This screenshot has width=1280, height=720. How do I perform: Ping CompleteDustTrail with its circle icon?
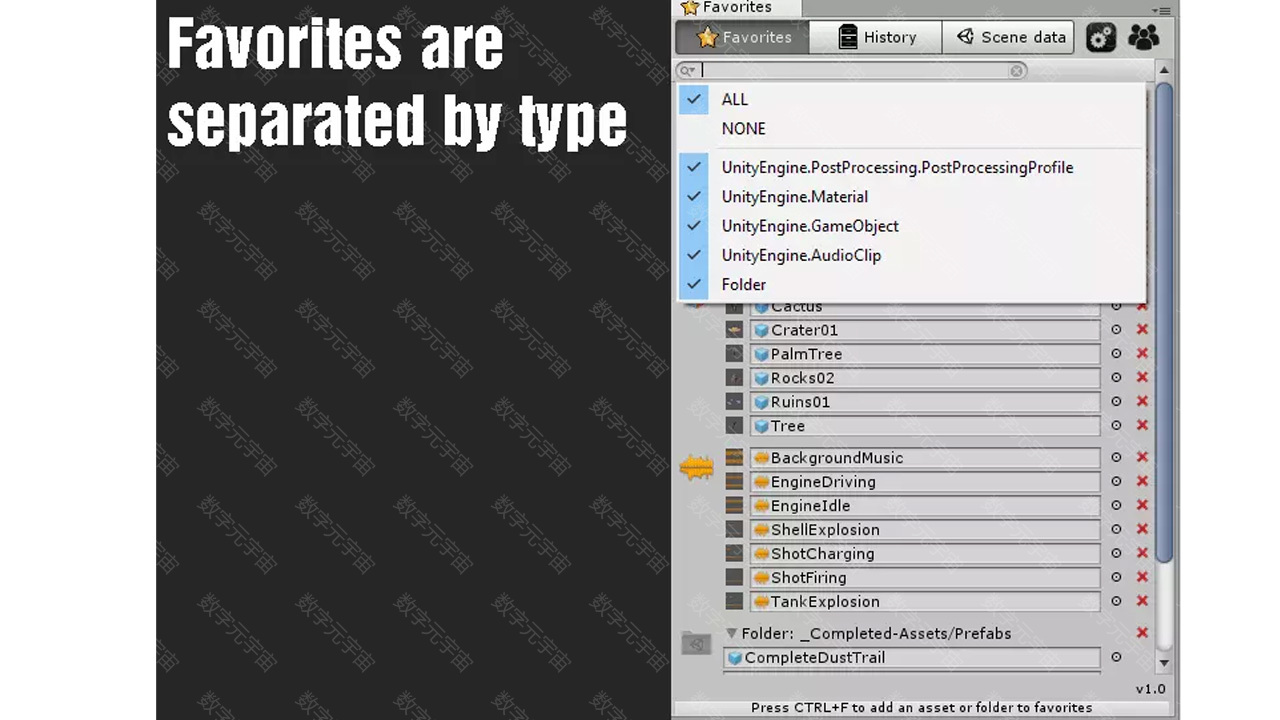1116,658
